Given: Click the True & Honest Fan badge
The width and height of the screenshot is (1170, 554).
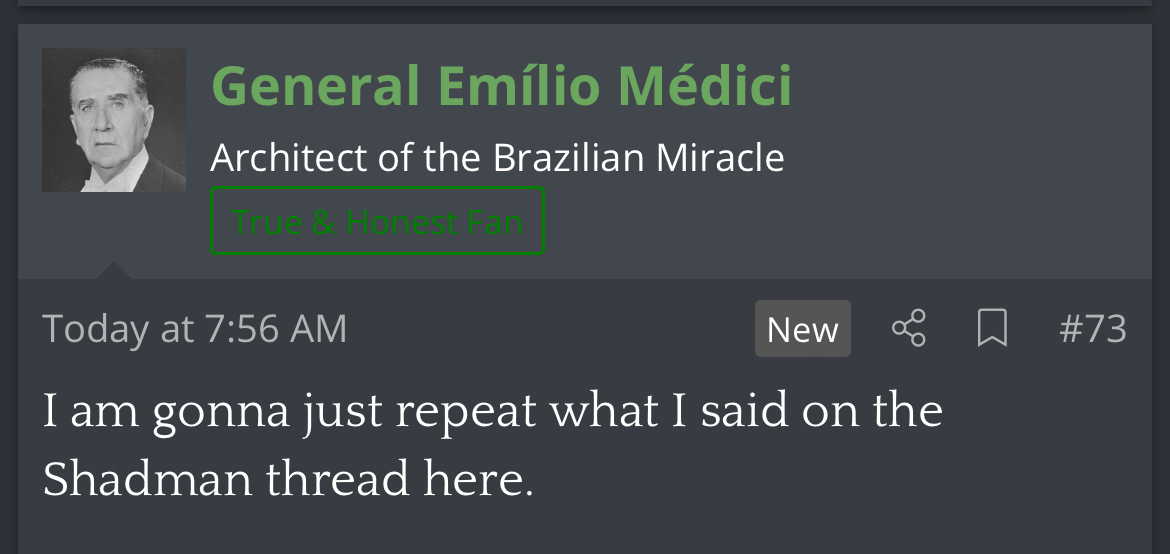Looking at the screenshot, I should [377, 221].
